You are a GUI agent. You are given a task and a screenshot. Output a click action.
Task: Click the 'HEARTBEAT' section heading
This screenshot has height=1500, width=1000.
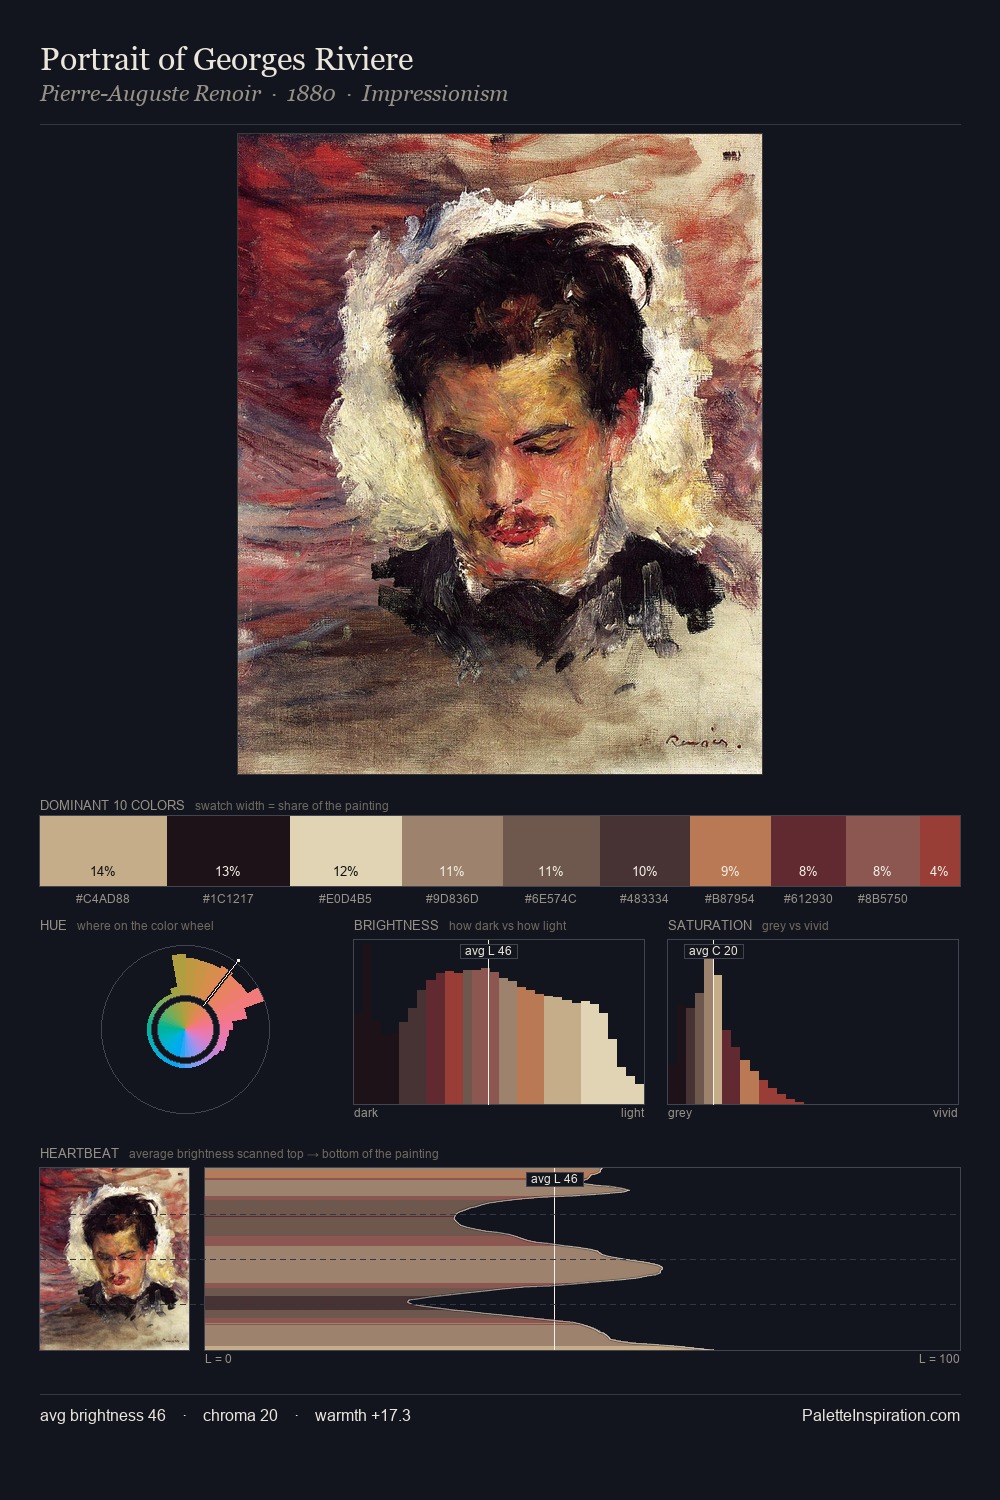coord(79,1153)
